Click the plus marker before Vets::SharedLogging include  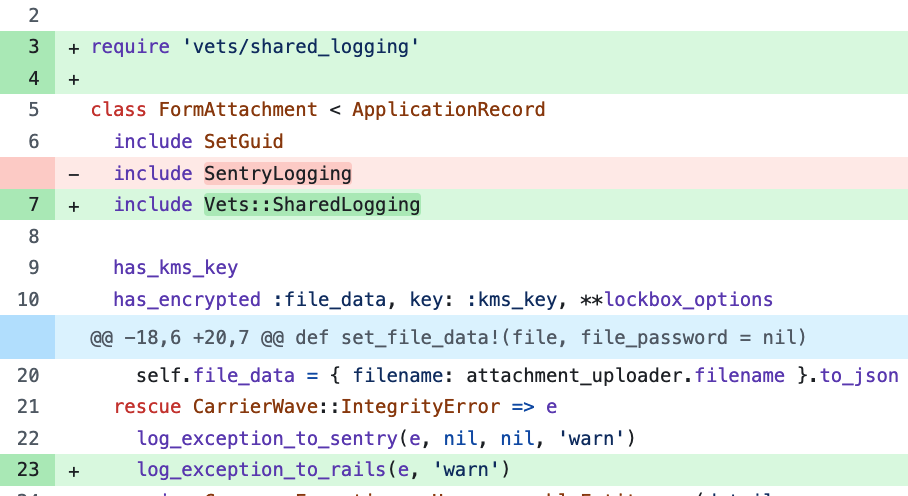(73, 205)
